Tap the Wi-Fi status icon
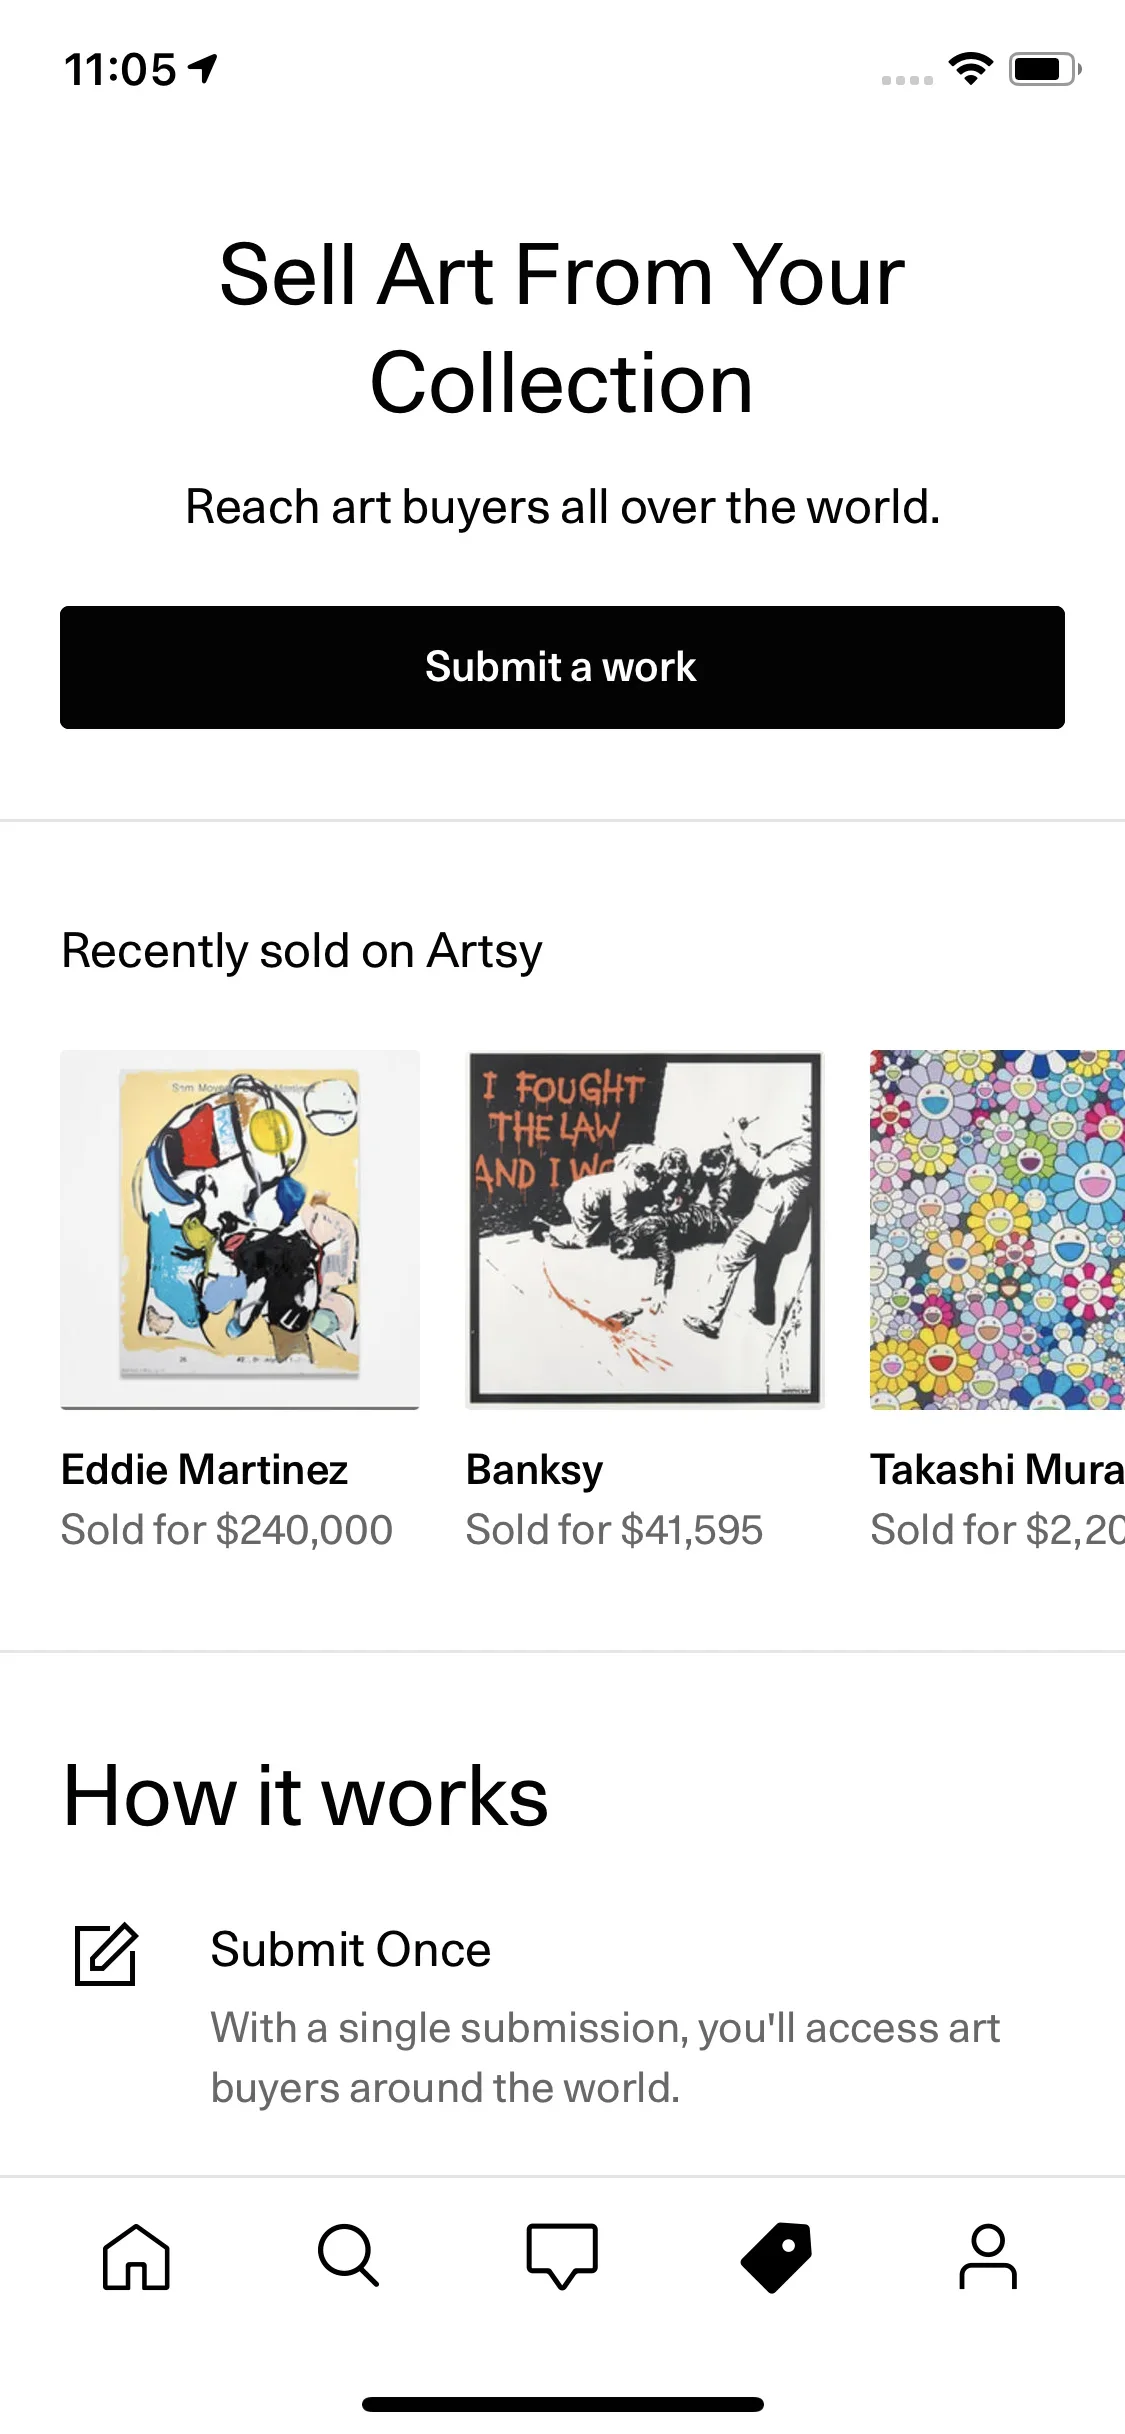 tap(970, 69)
